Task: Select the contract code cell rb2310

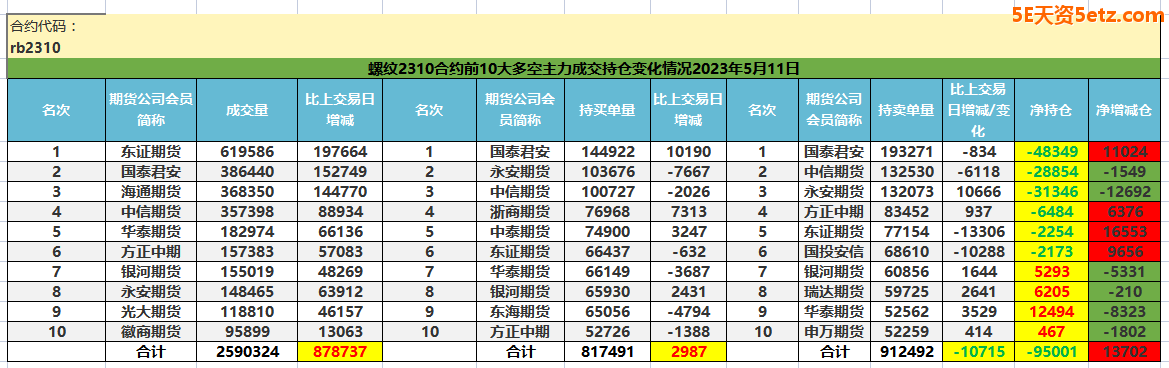Action: 36,48
